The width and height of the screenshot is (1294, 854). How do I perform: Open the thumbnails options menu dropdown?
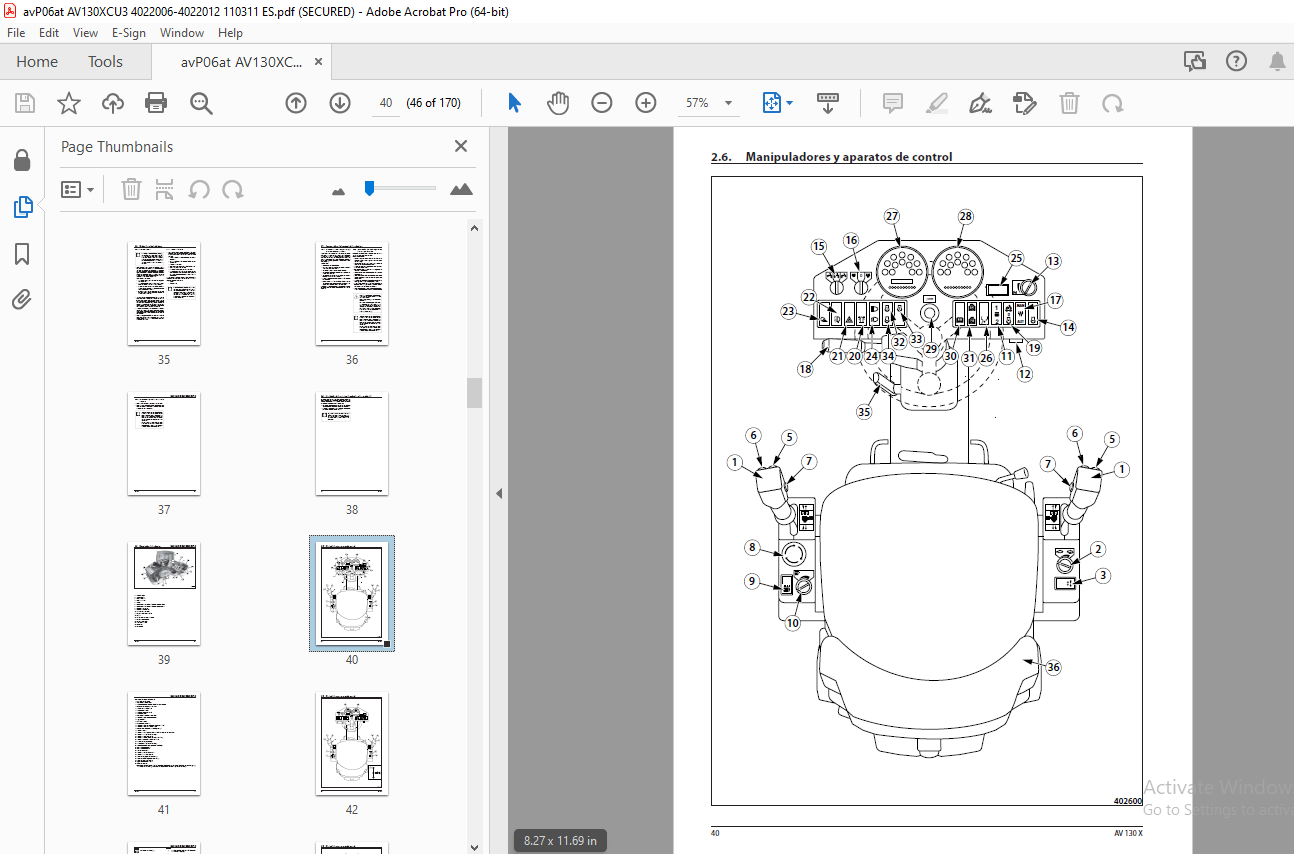78,189
